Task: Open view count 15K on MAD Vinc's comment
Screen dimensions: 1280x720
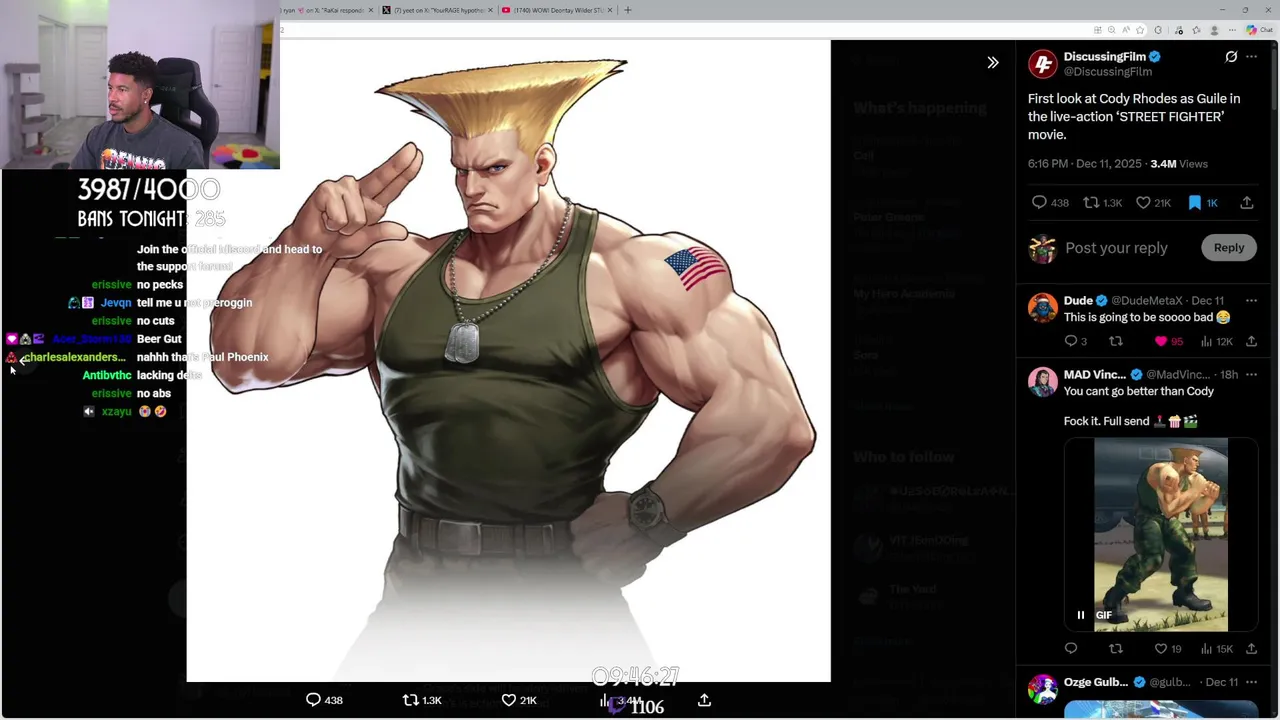Action: (1216, 649)
